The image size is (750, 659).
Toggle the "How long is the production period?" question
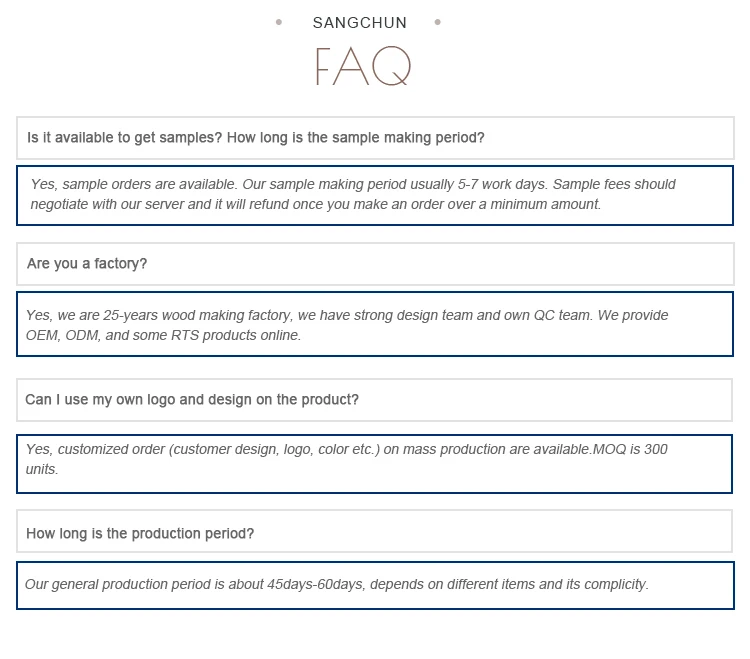(x=140, y=534)
